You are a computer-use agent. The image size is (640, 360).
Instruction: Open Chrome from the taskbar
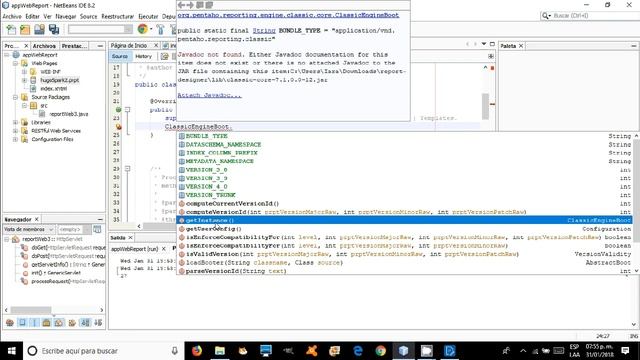click(x=381, y=351)
